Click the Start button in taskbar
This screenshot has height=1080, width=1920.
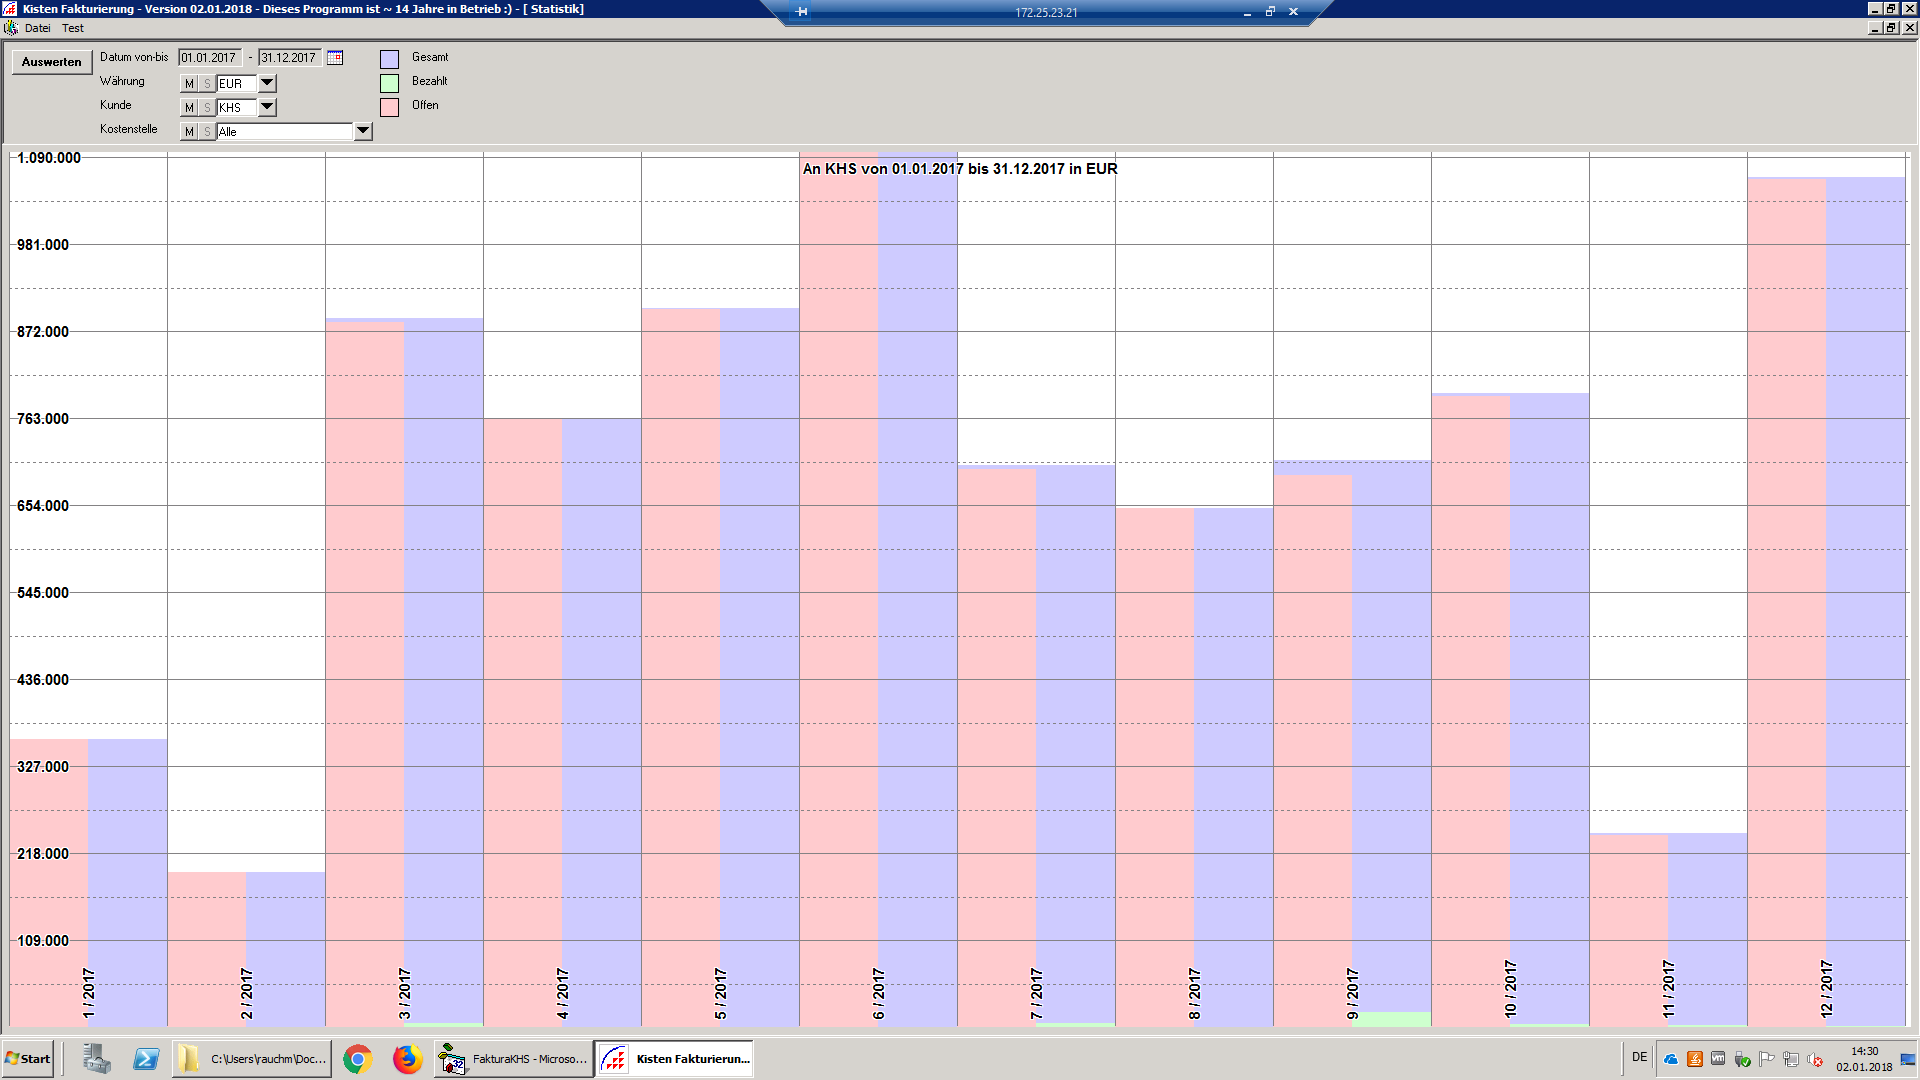[x=28, y=1059]
